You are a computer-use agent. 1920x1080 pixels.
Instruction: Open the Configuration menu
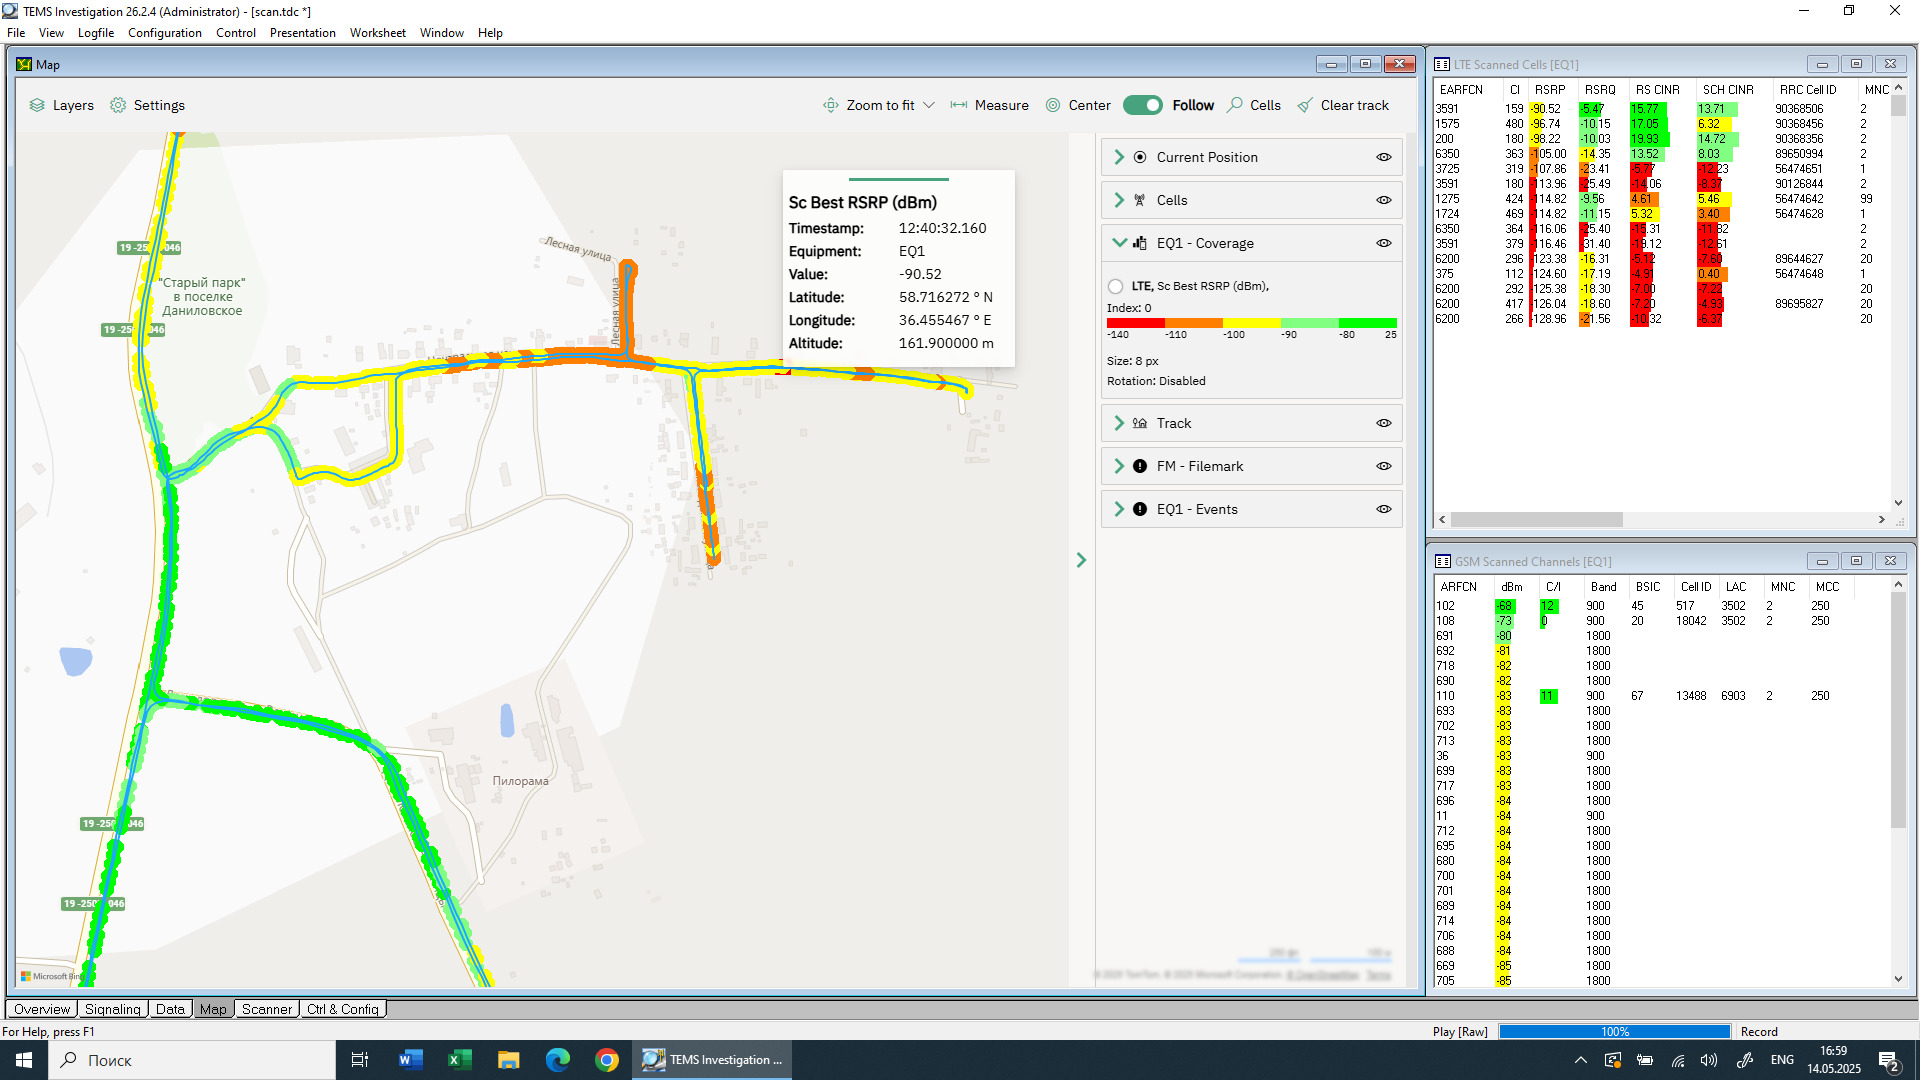(x=165, y=32)
